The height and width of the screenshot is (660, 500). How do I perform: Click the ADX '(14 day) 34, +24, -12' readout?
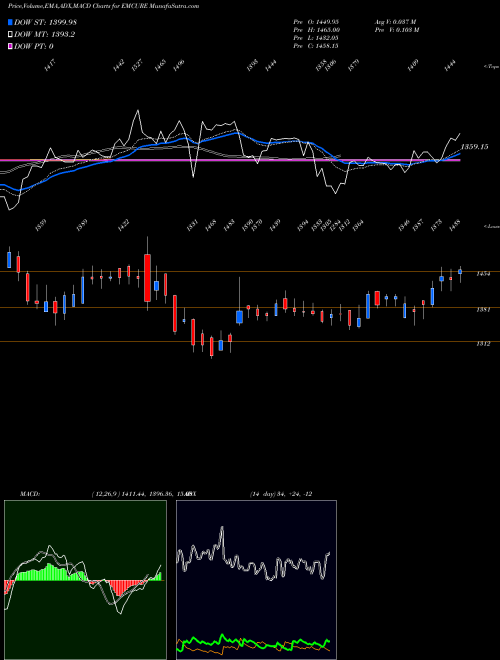point(281,494)
